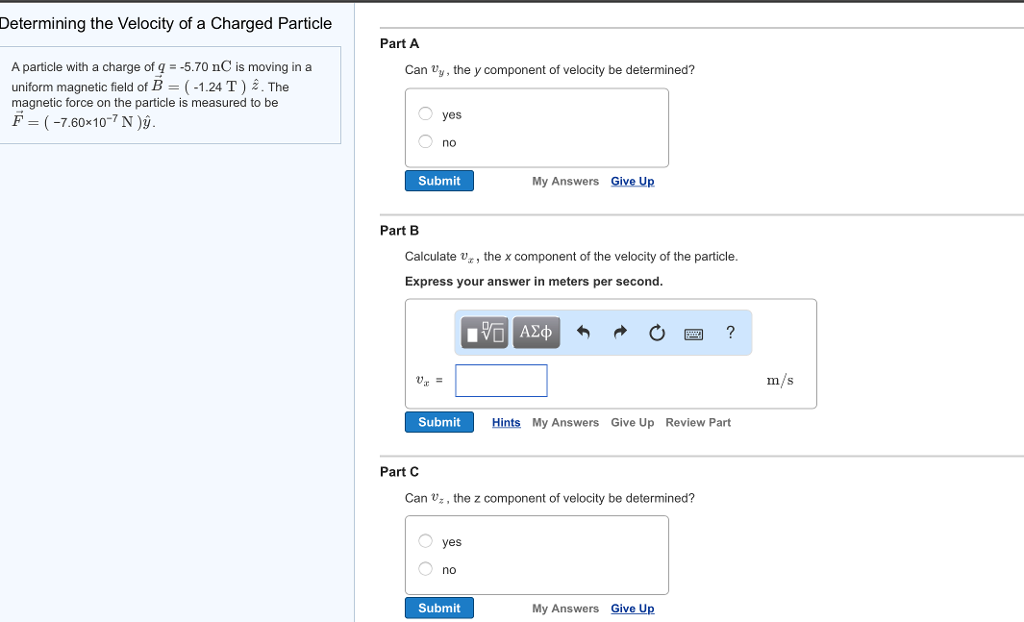Select the no option in Part A
Viewport: 1024px width, 622px height.
(425, 141)
